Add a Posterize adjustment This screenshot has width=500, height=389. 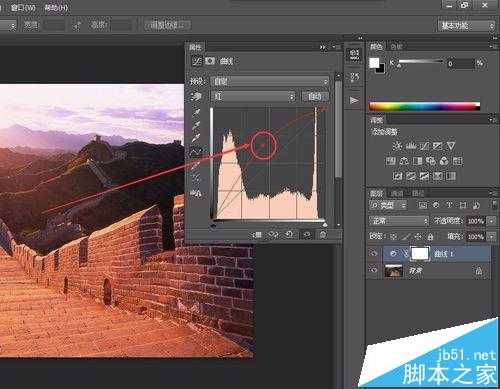[411, 176]
